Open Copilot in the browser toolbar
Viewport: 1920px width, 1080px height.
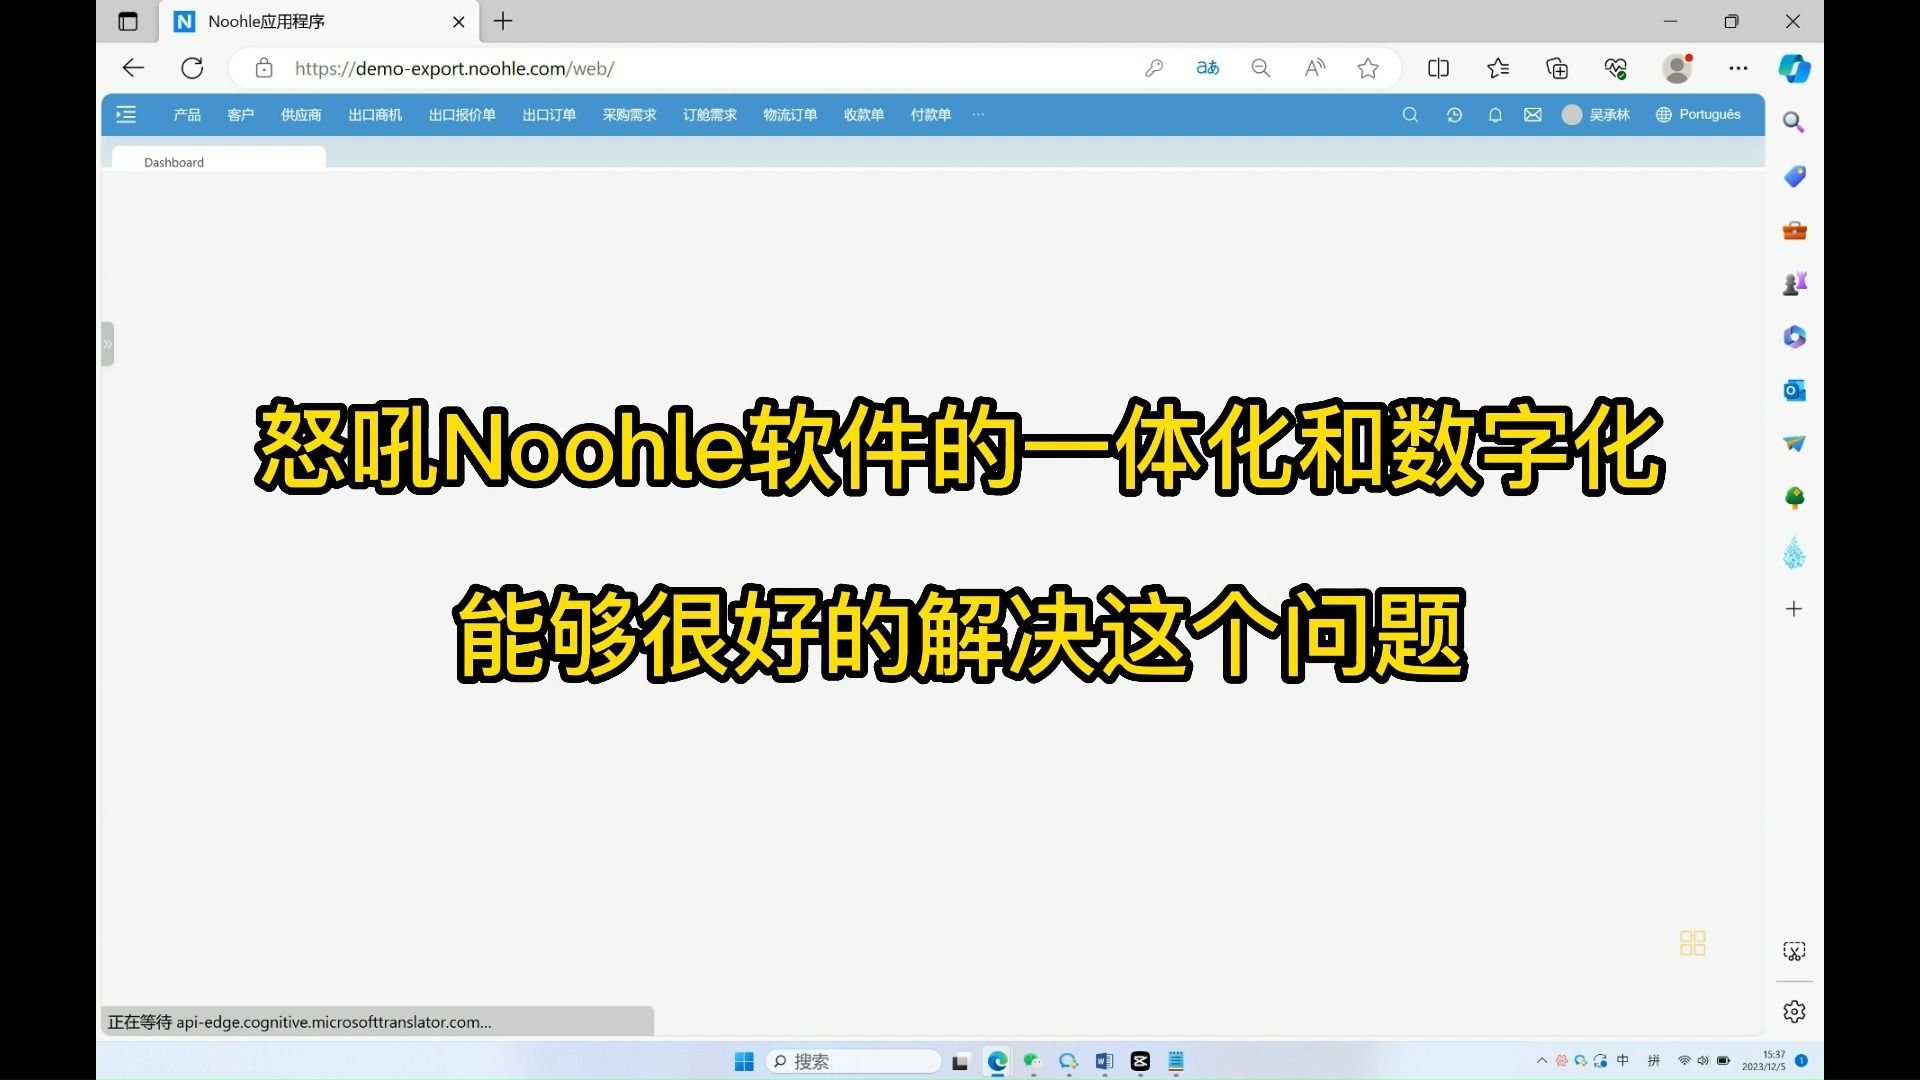[x=1795, y=68]
